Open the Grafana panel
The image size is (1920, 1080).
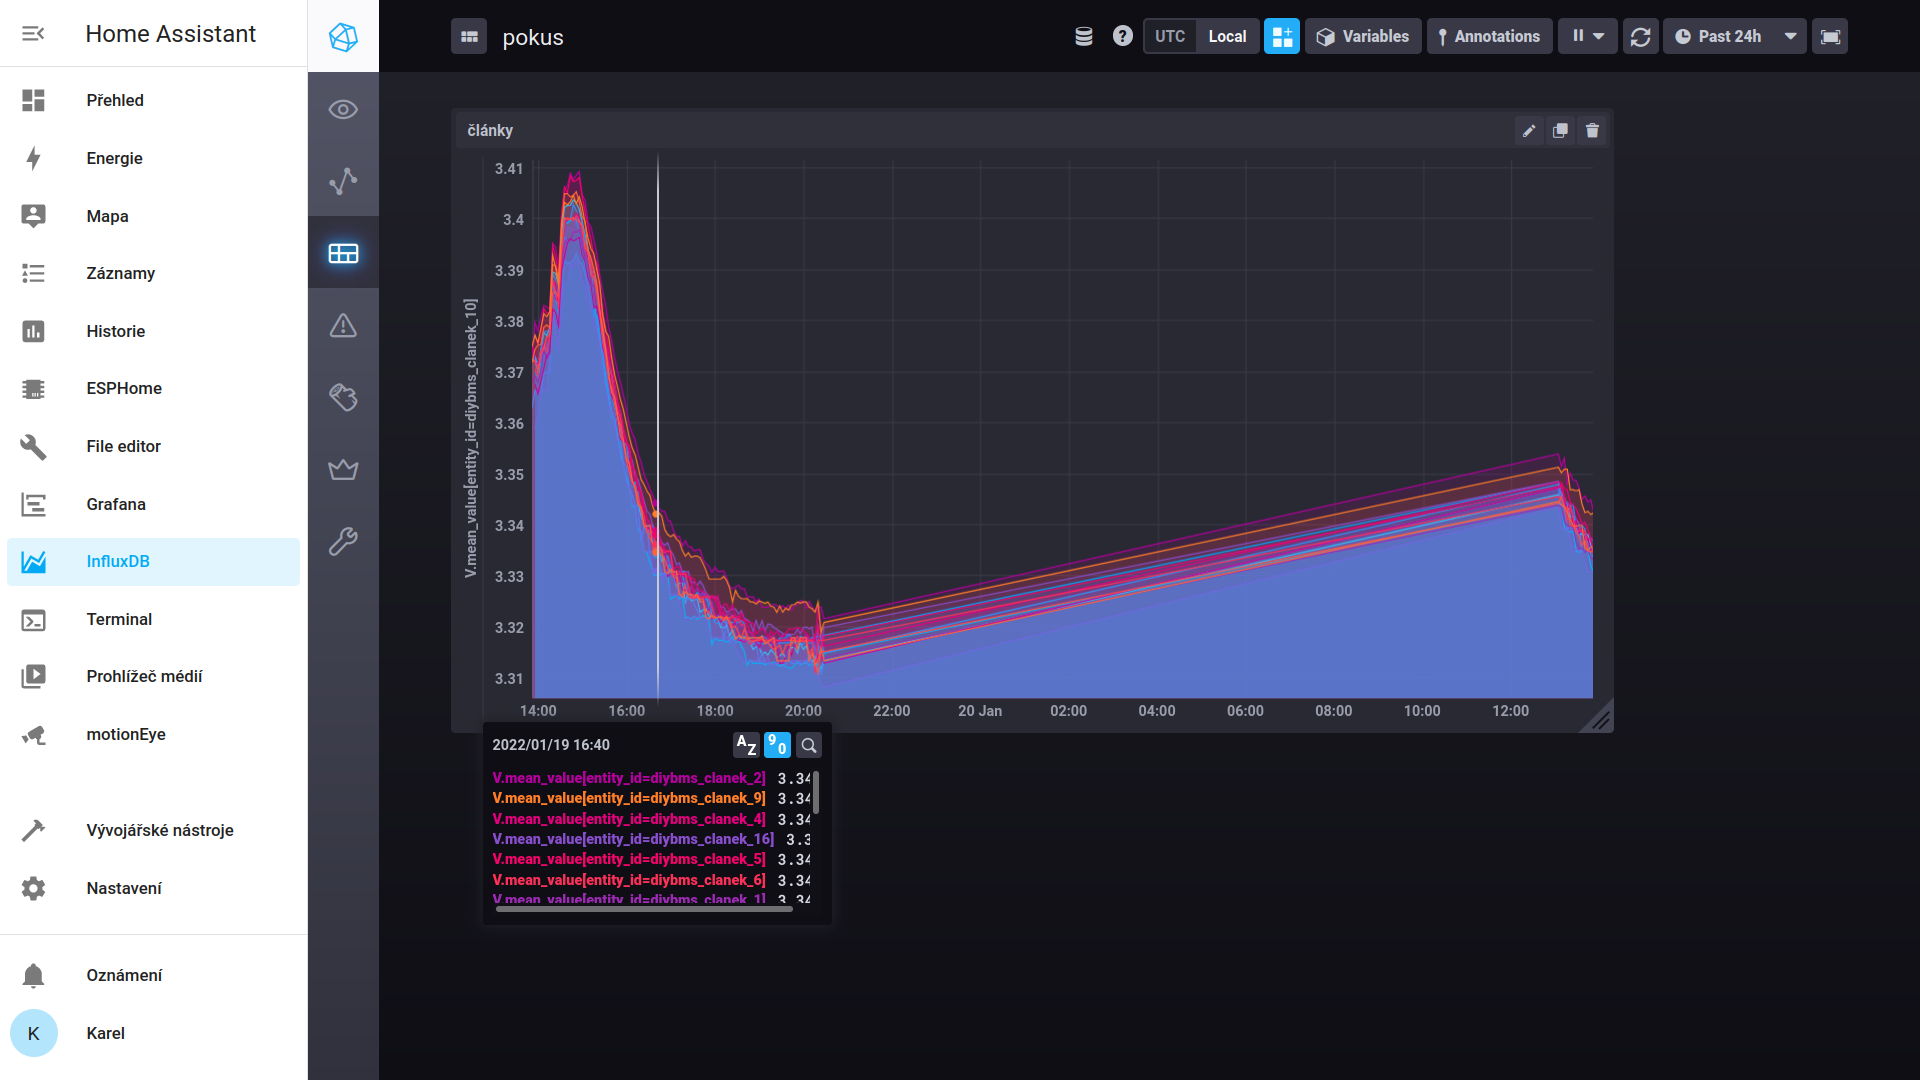pyautogui.click(x=153, y=504)
